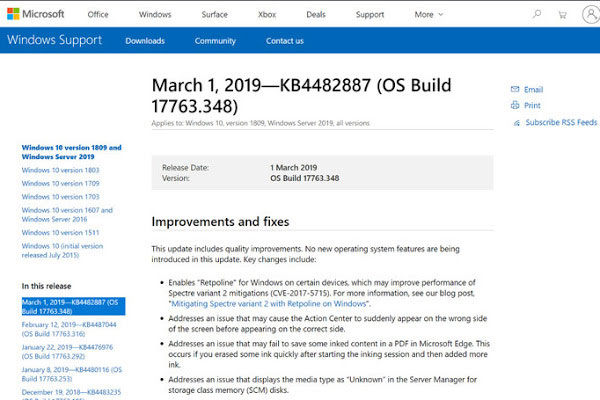Open January 22, 2019 KB4476976 release
Image resolution: width=600 pixels, height=400 pixels.
point(67,352)
